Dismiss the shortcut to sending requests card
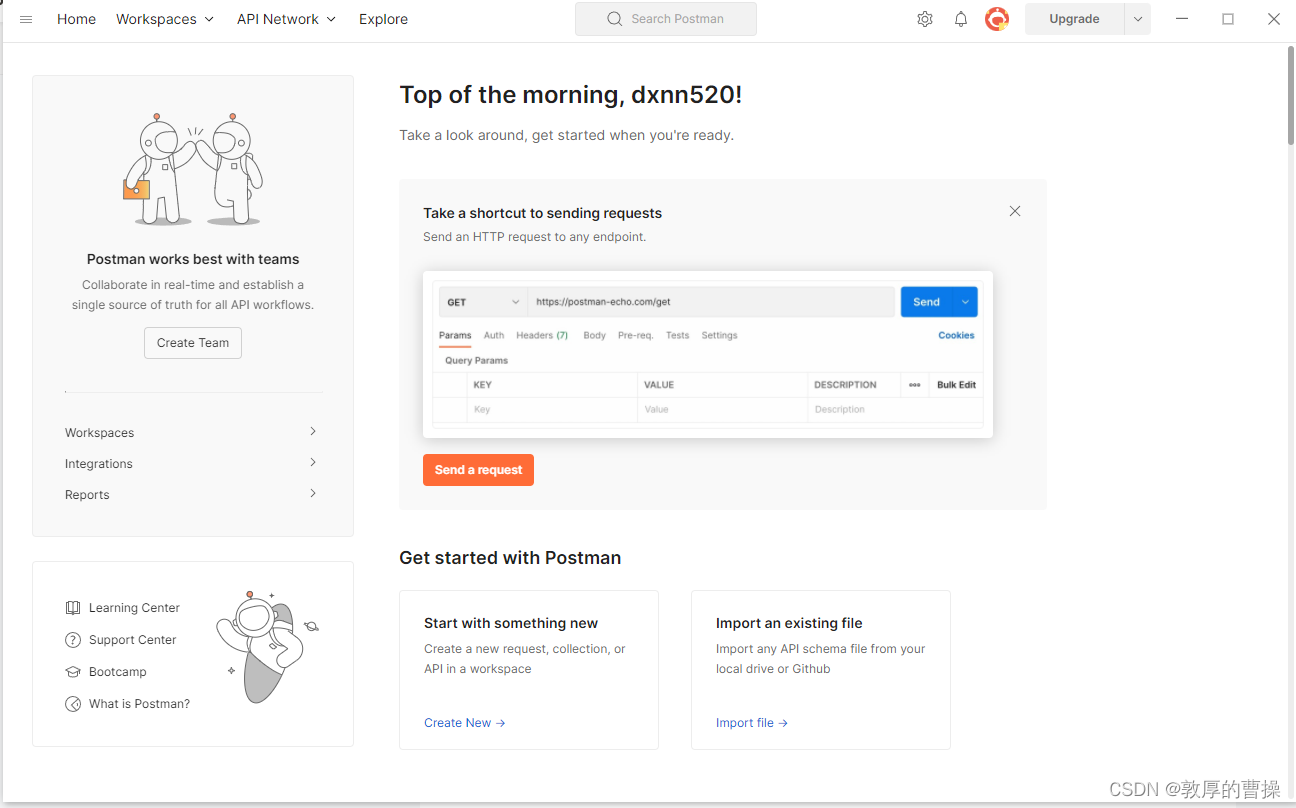 click(x=1015, y=211)
